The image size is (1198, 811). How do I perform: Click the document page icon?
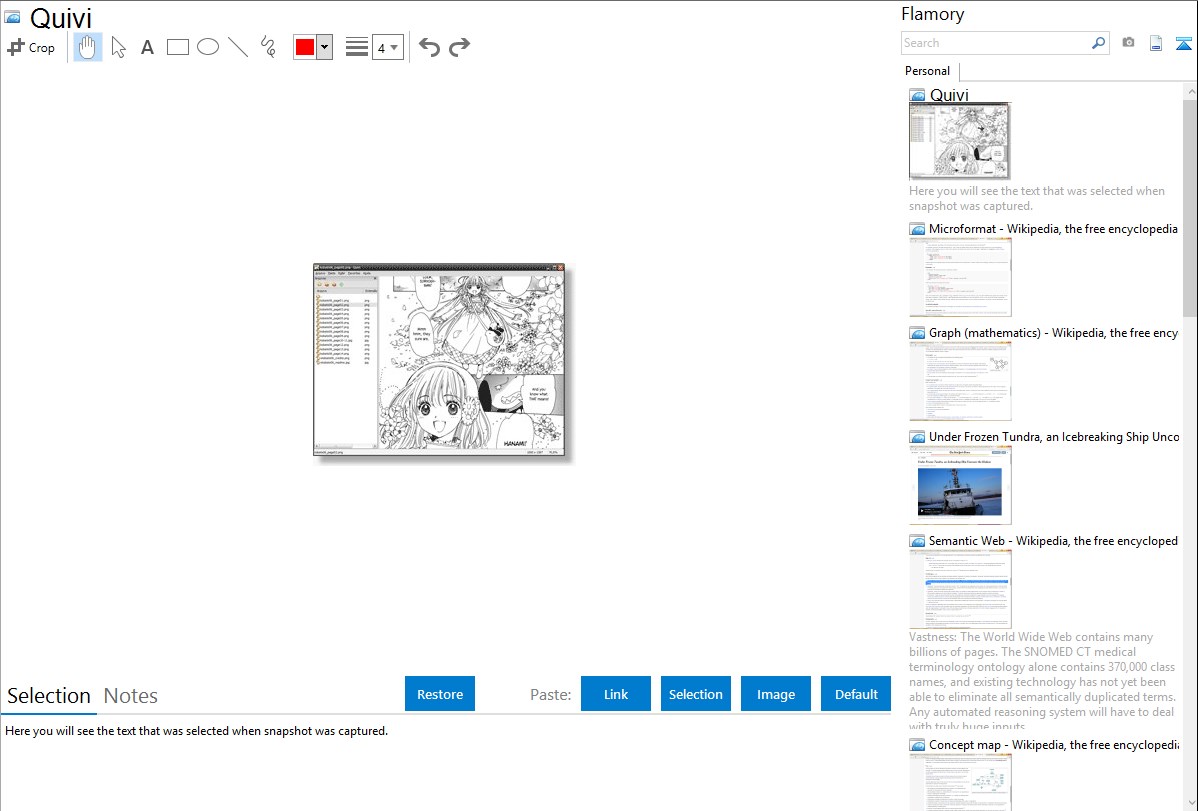pyautogui.click(x=1156, y=43)
